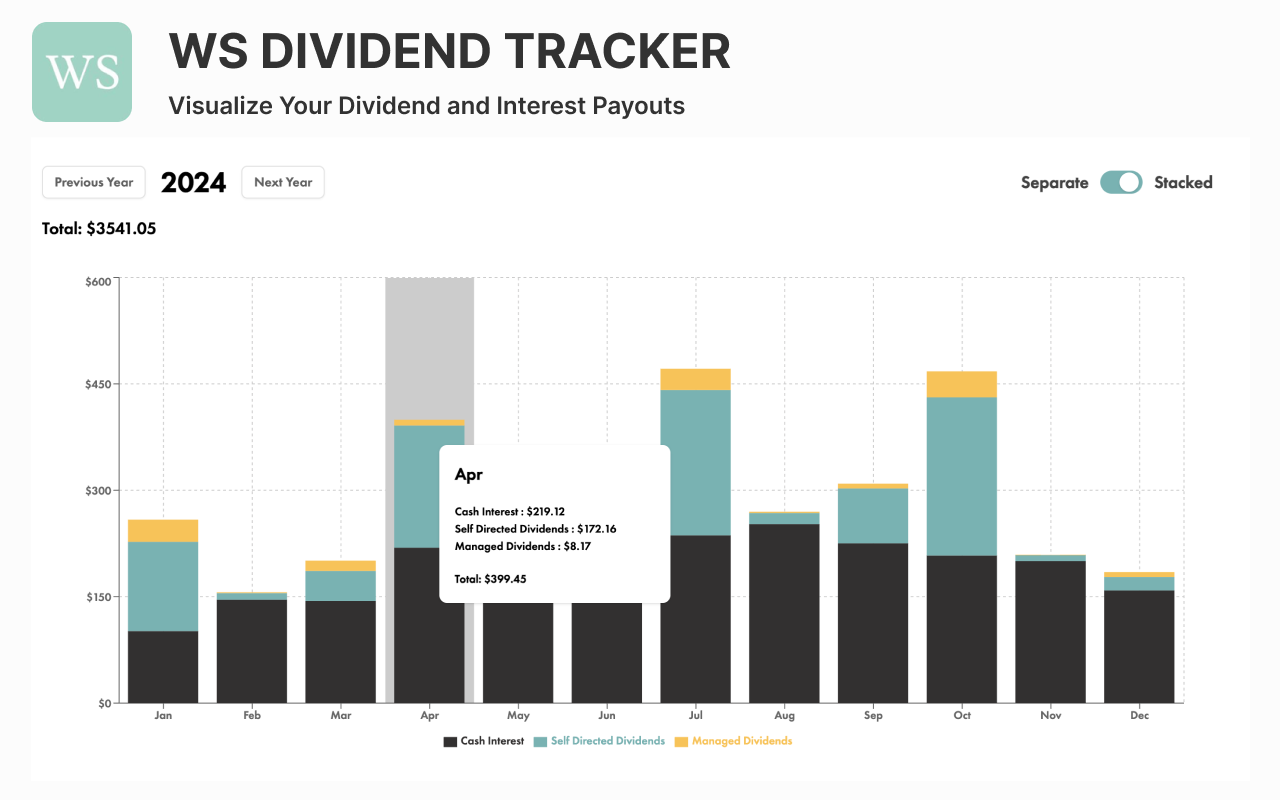This screenshot has width=1280, height=800.
Task: Click the yellow Managed Dividends segment on October
Action: pos(961,383)
